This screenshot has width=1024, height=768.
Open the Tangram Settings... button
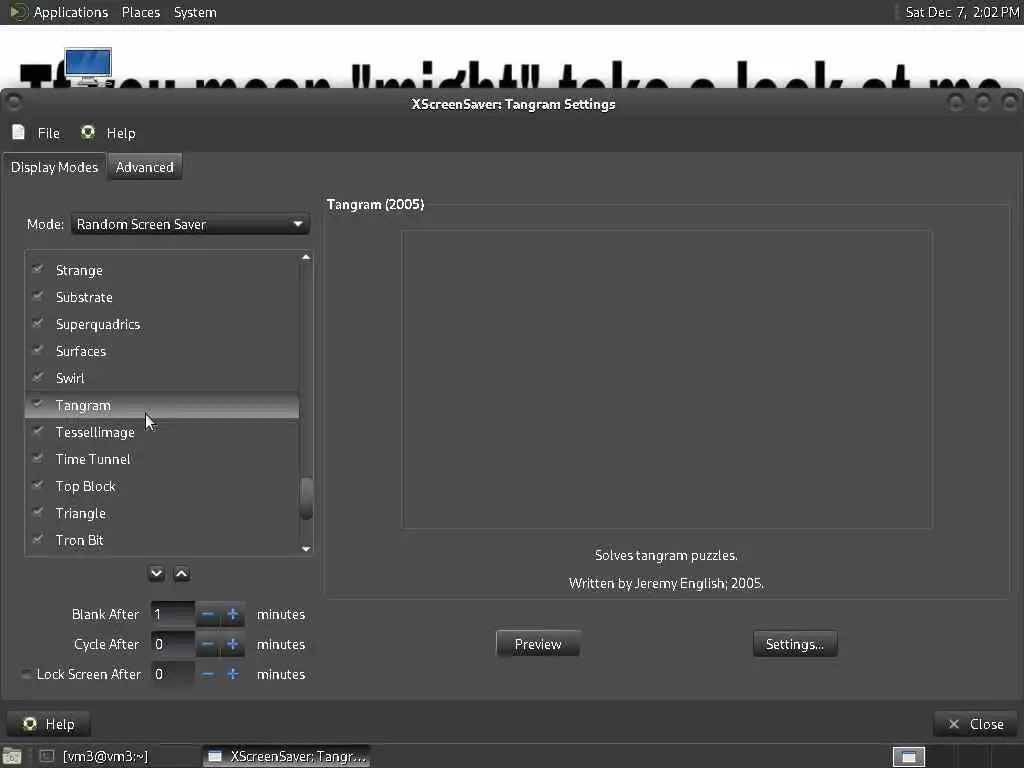[795, 644]
